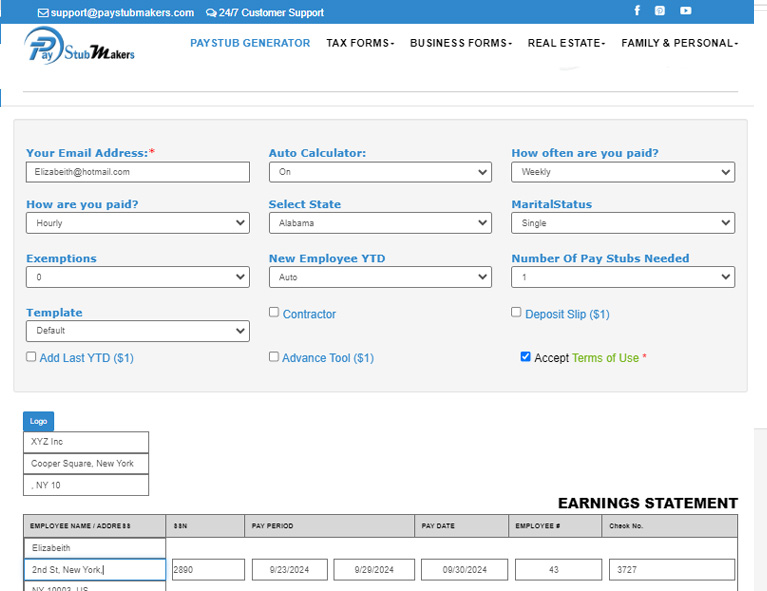This screenshot has height=591, width=767.
Task: Go to PAYSTUB GENERATOR menu item
Action: (x=250, y=43)
